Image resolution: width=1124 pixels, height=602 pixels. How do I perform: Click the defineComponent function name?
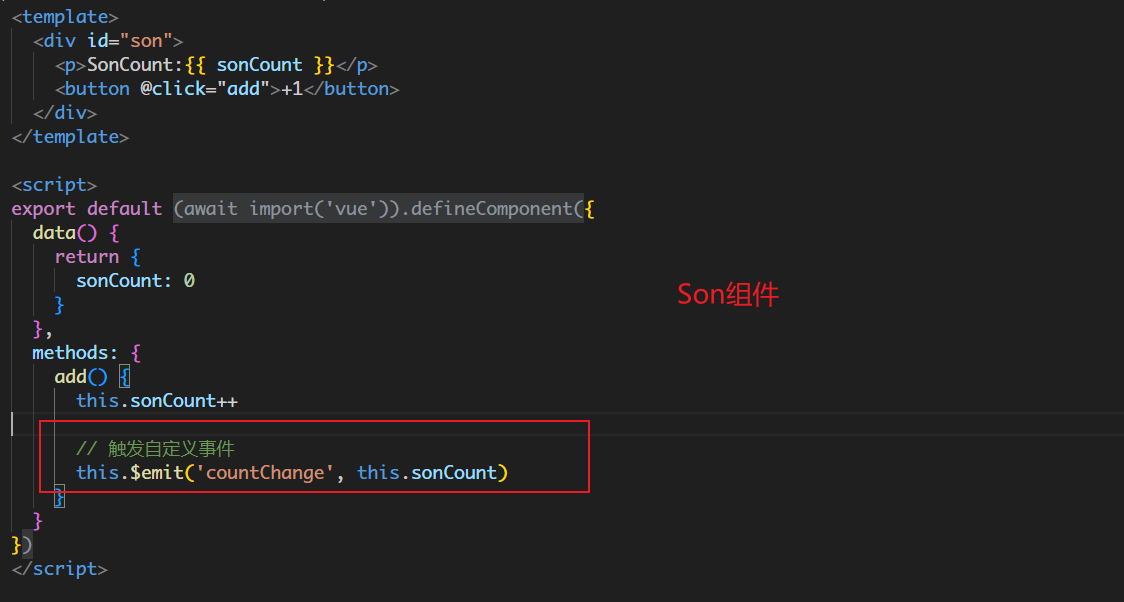pyautogui.click(x=493, y=209)
